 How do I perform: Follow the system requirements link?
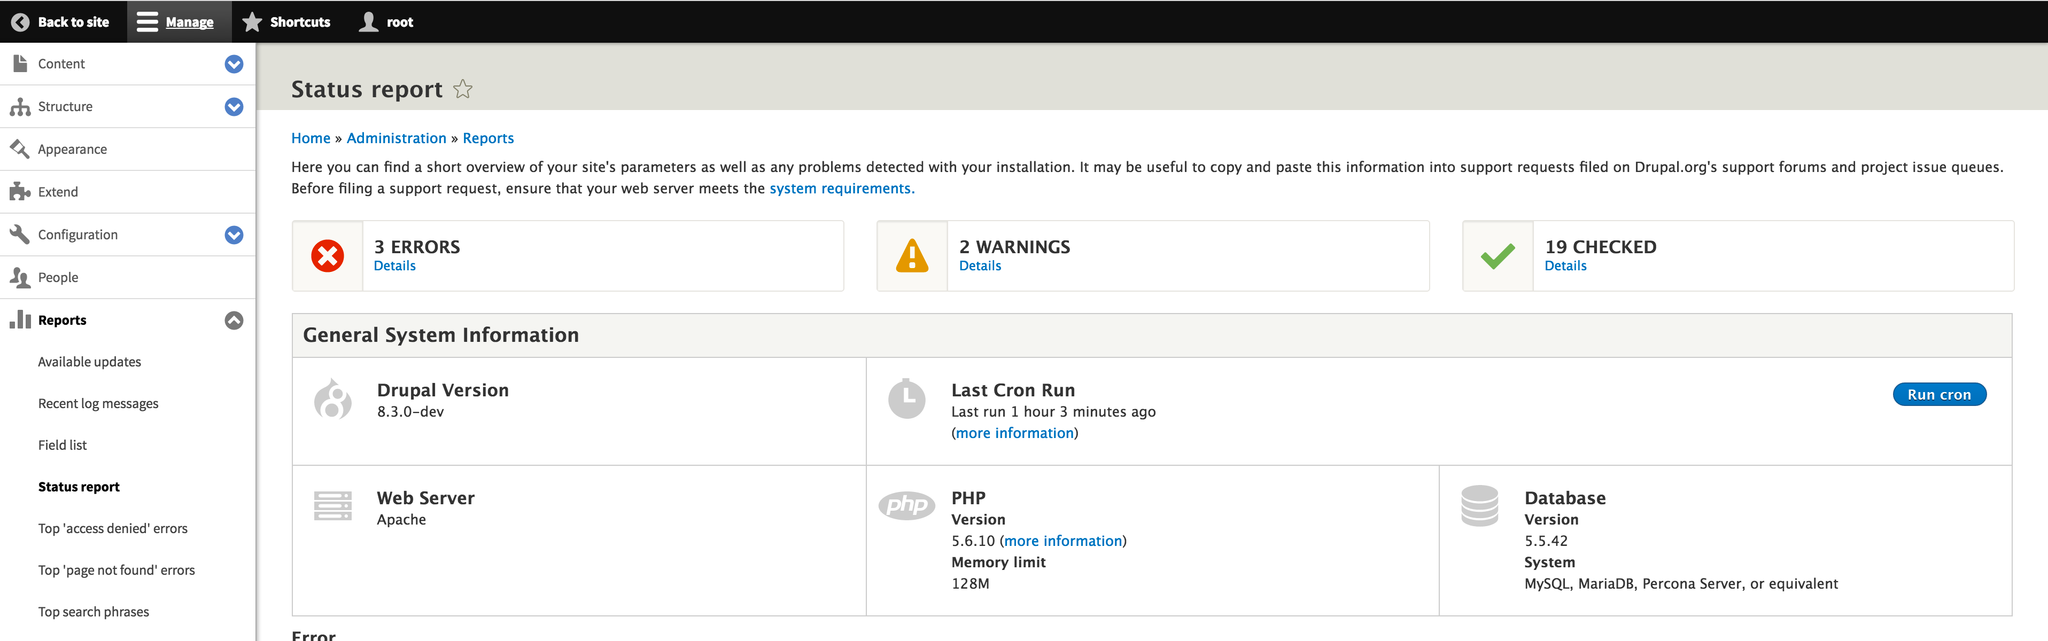(841, 188)
